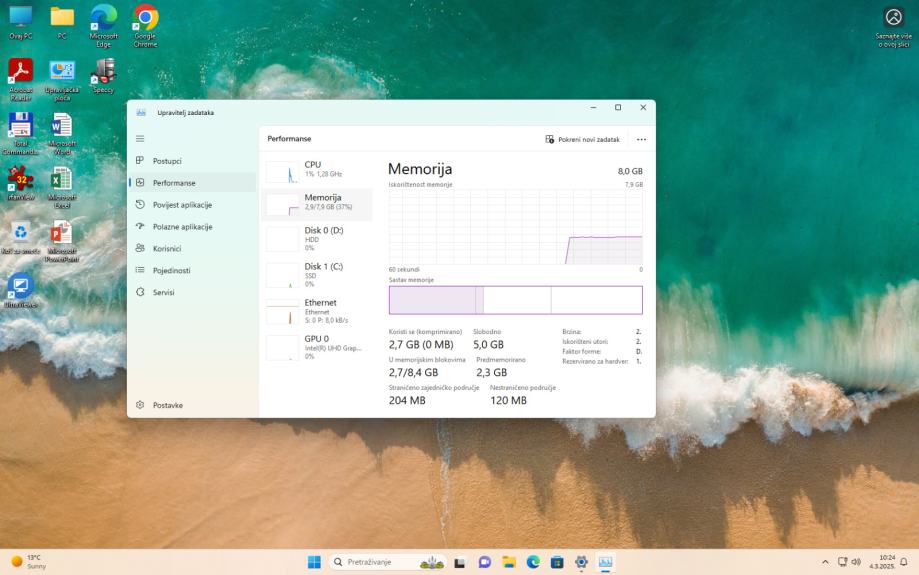
Task: Open the Polazne aplikacije startup page
Action: (182, 227)
